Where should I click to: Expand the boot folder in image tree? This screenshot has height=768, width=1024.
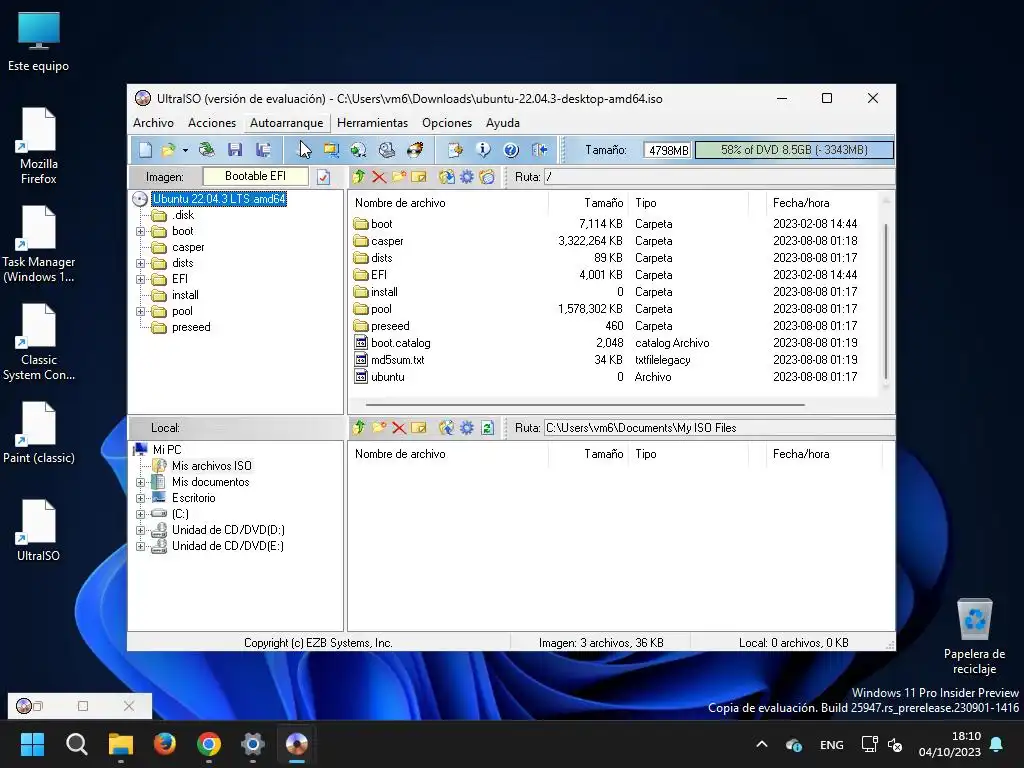pyautogui.click(x=140, y=231)
